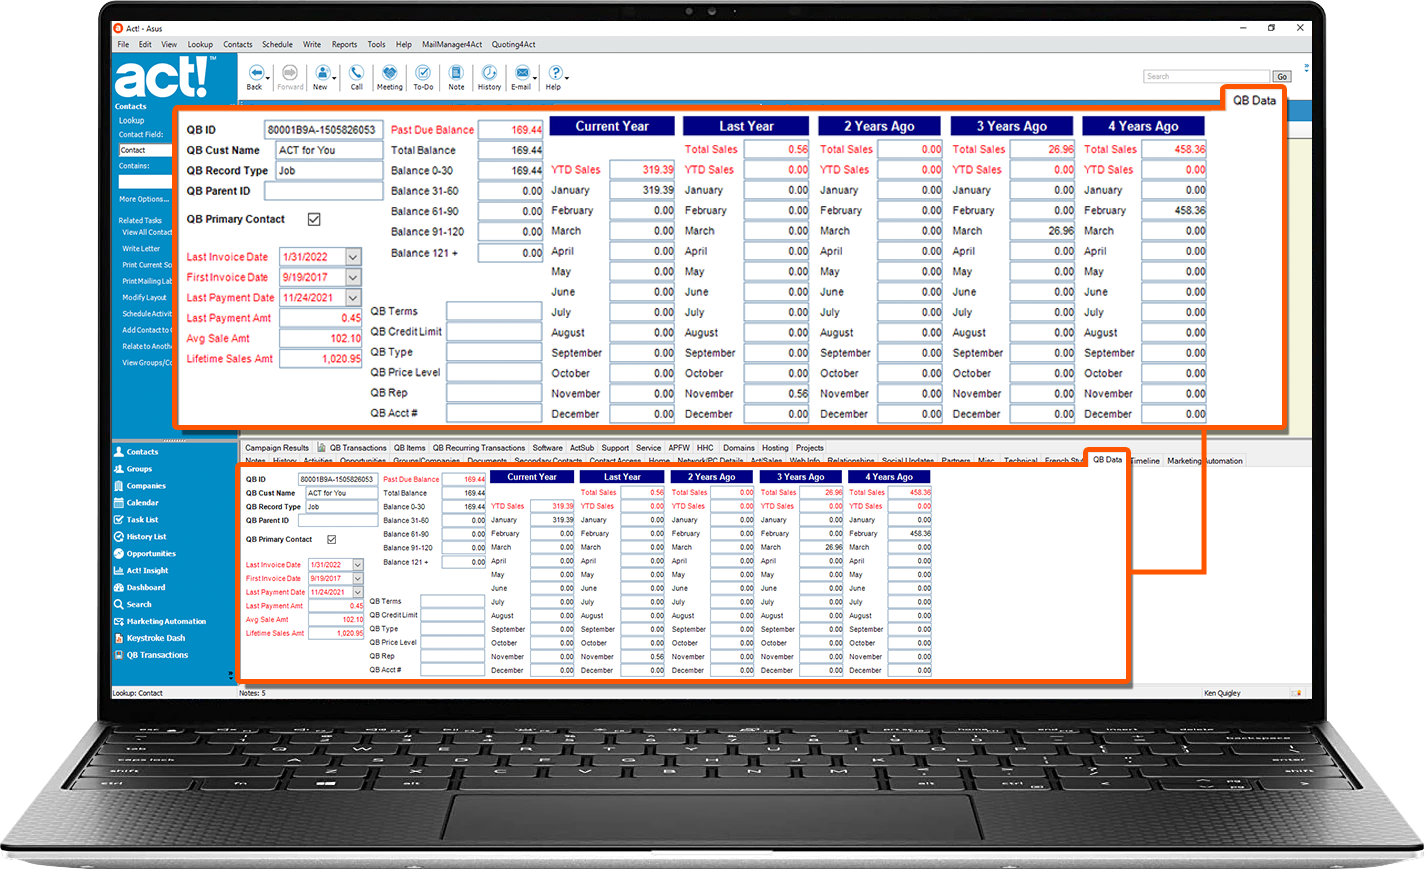Open the Lookup menu

[x=200, y=44]
